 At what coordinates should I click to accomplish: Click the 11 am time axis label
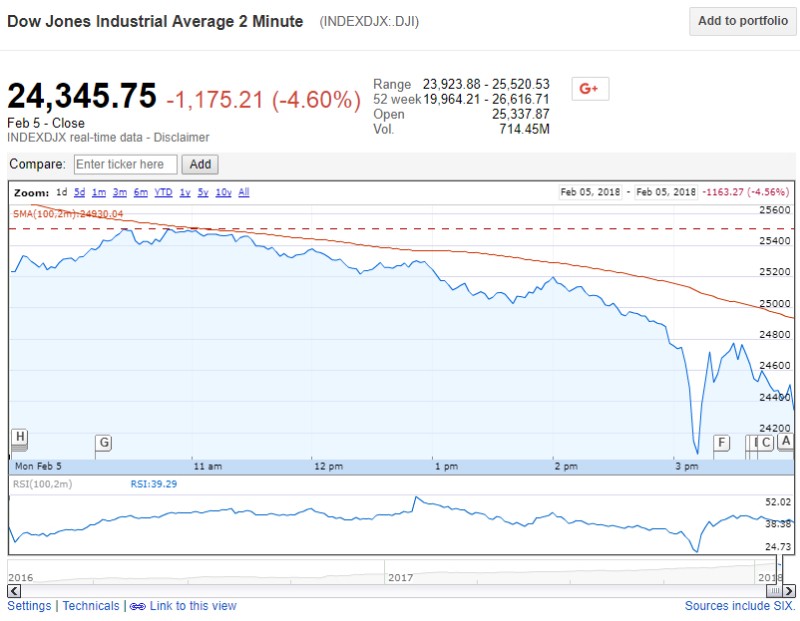coord(208,466)
